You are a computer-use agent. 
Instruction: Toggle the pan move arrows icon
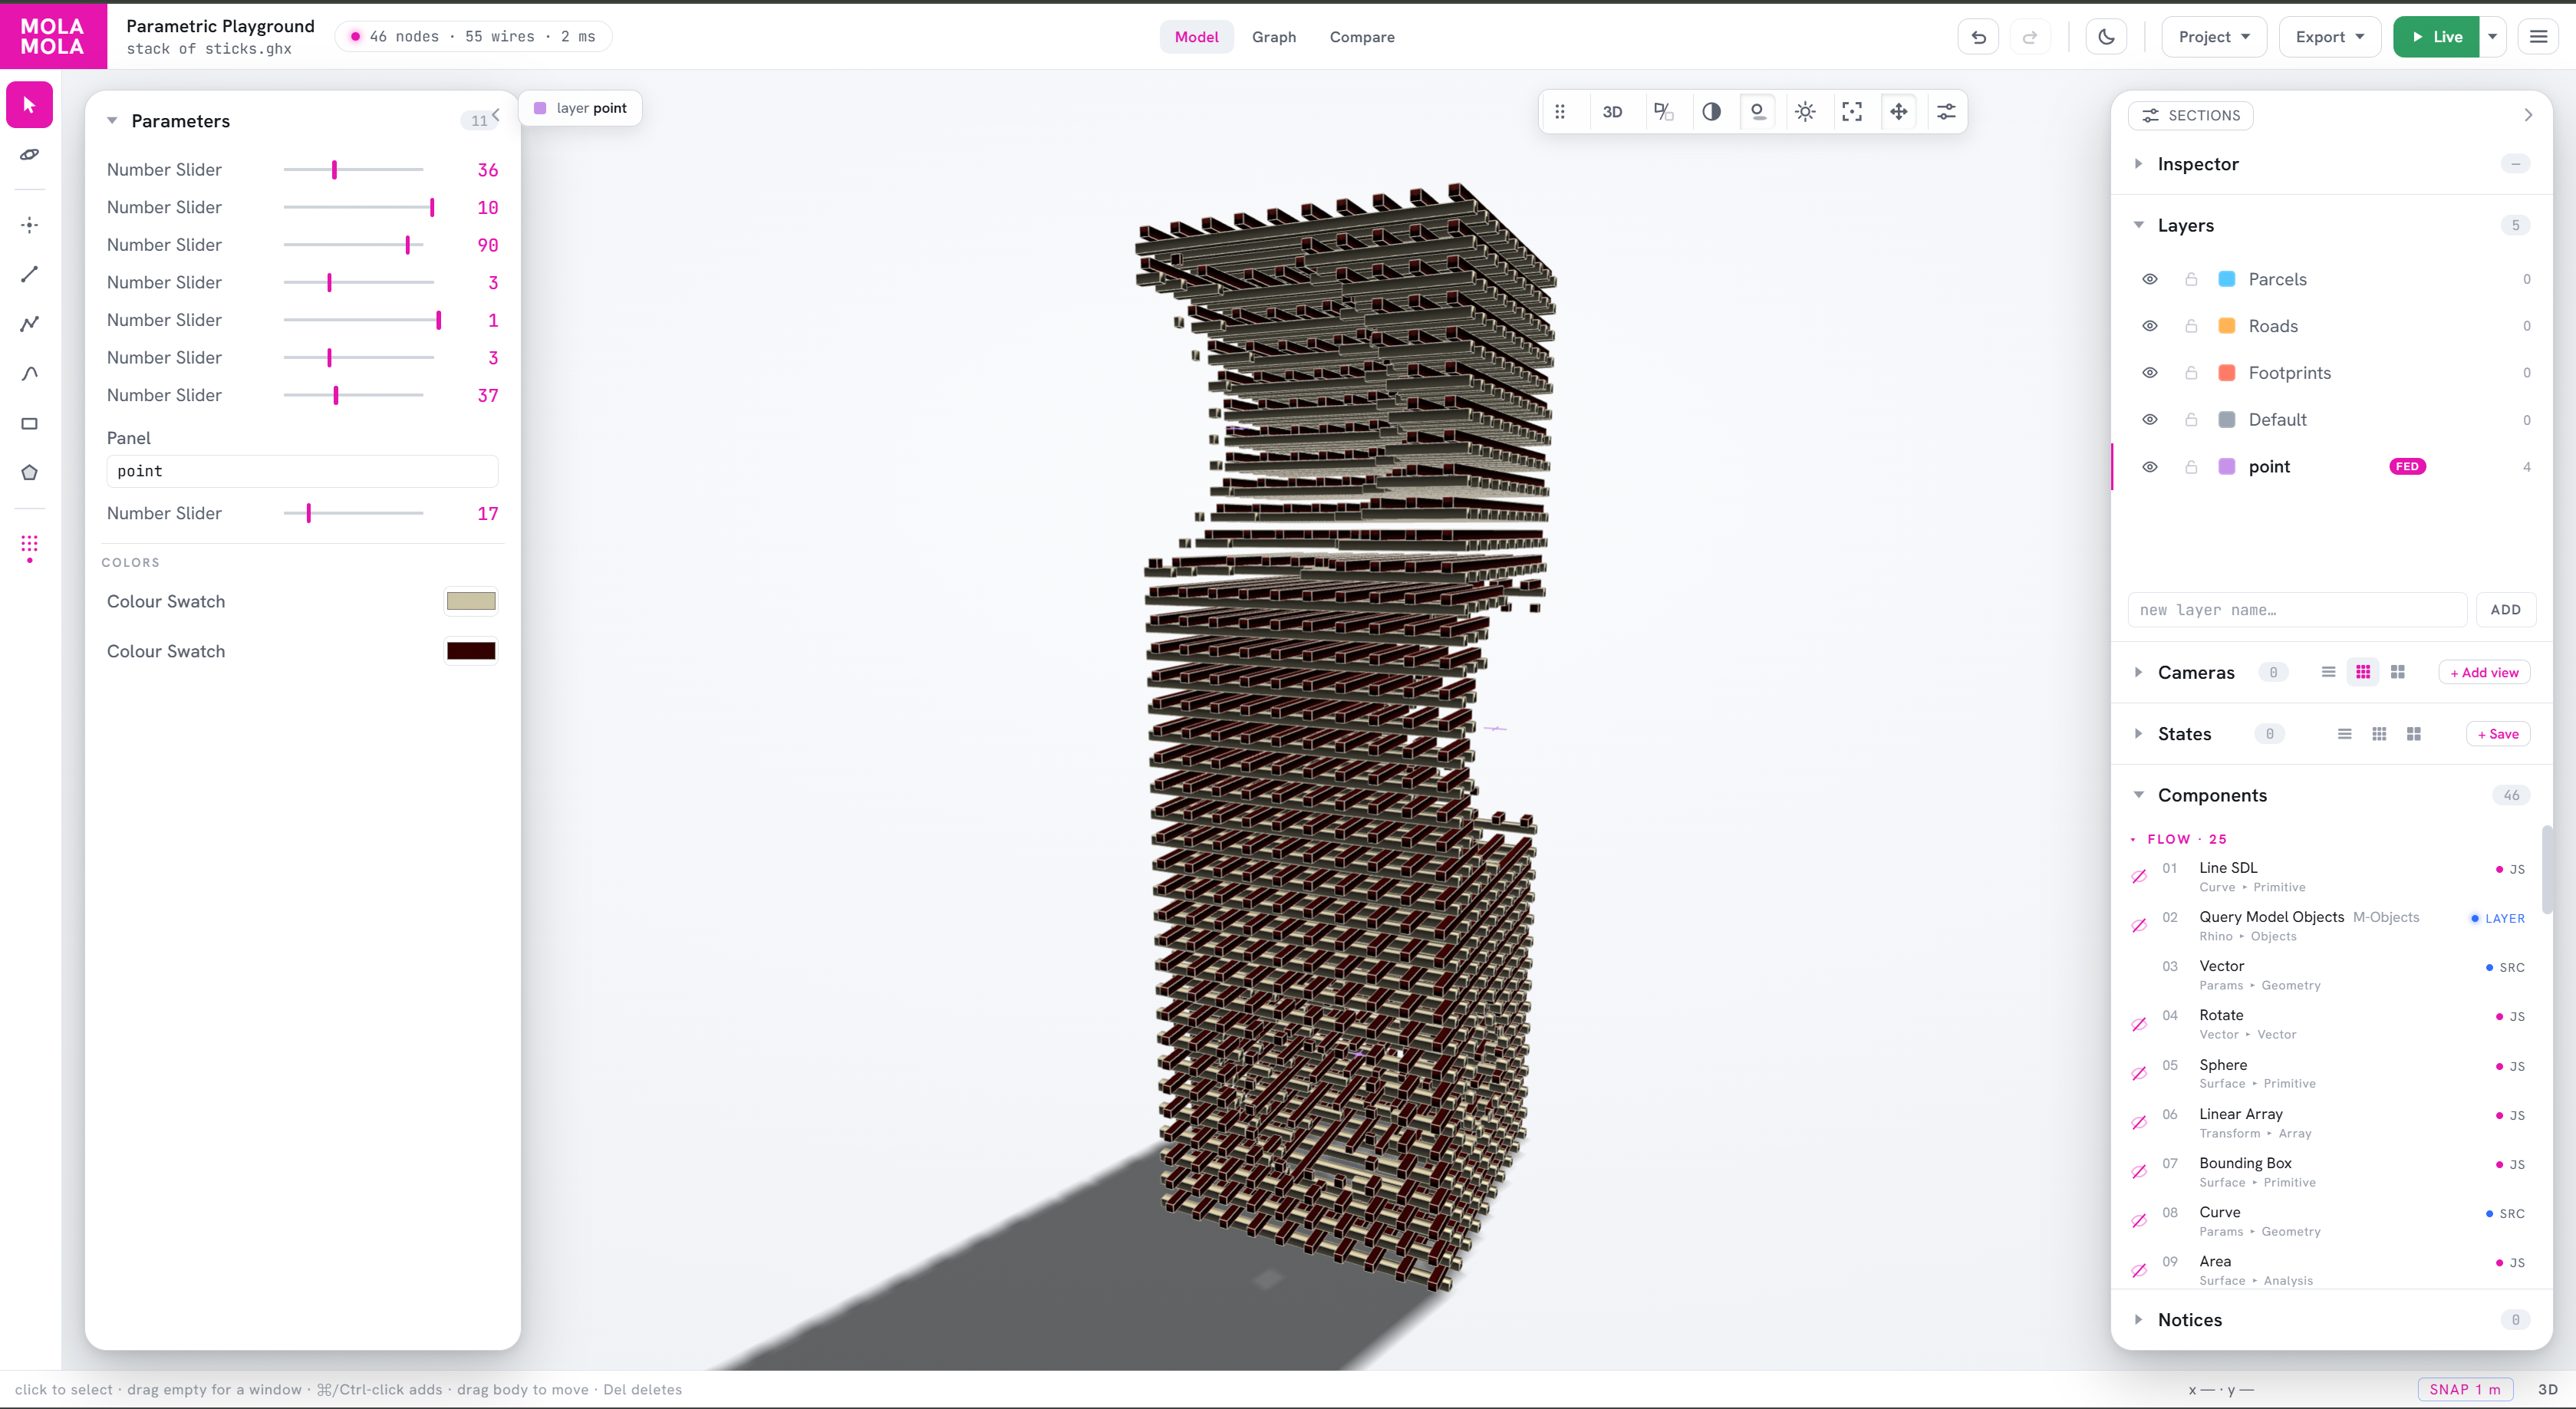point(1899,112)
